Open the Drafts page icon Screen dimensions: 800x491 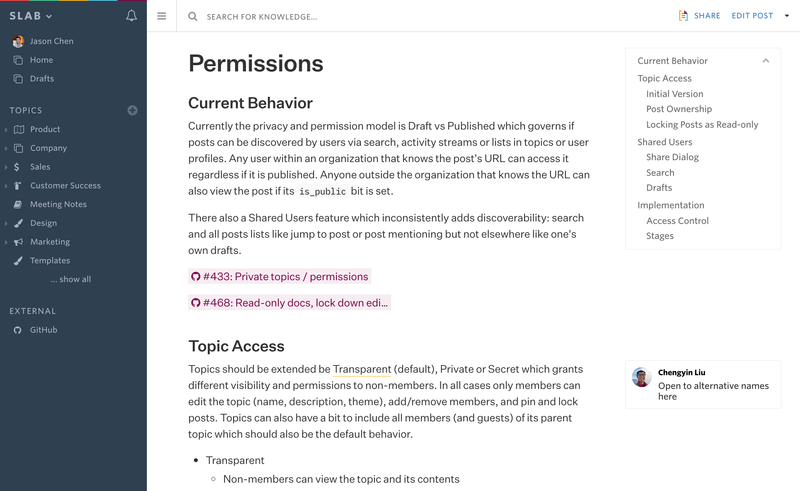click(x=18, y=79)
